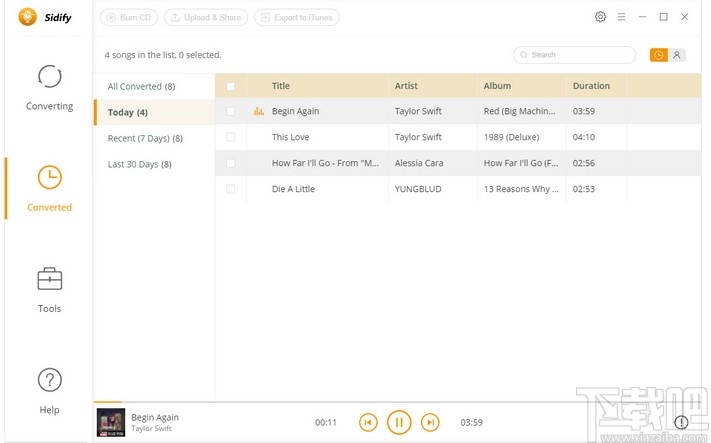Select All Converted (8) filter
Viewport: 711px width, 443px height.
tap(155, 87)
